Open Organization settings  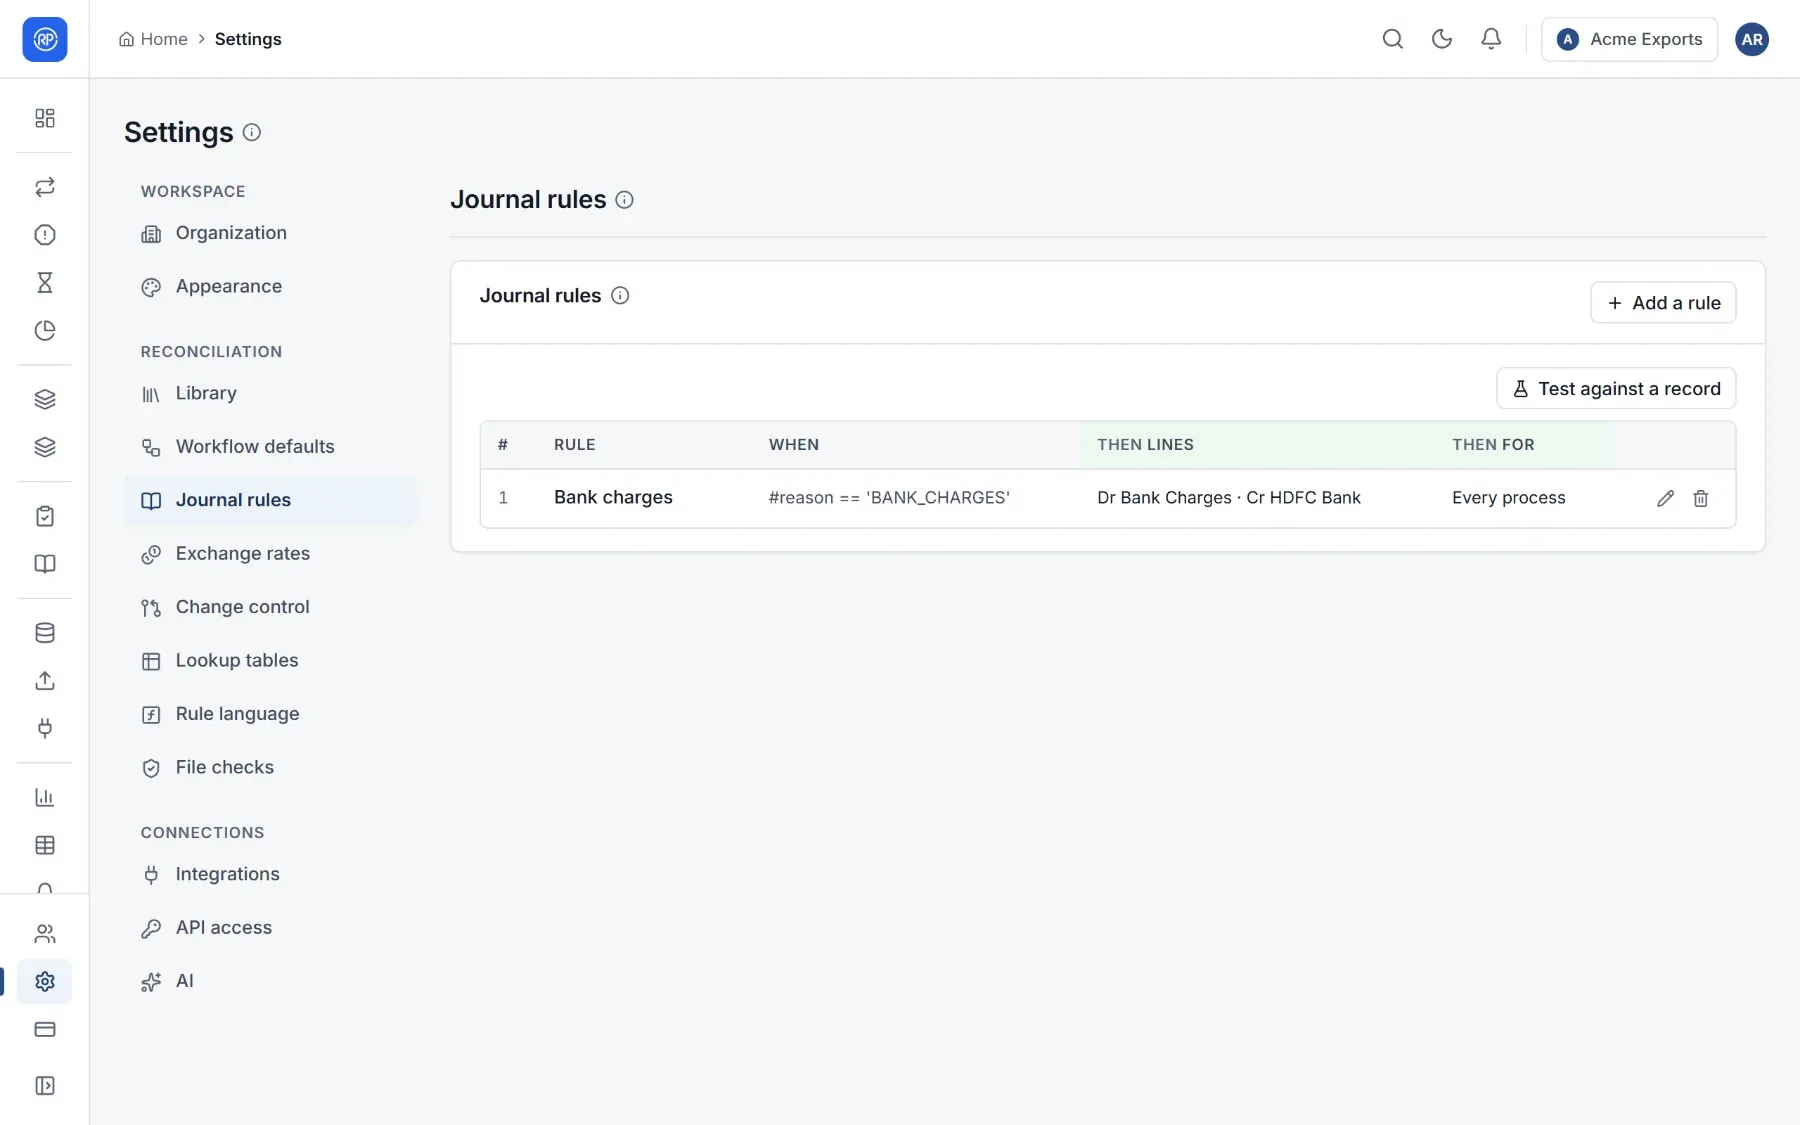[x=270, y=233]
